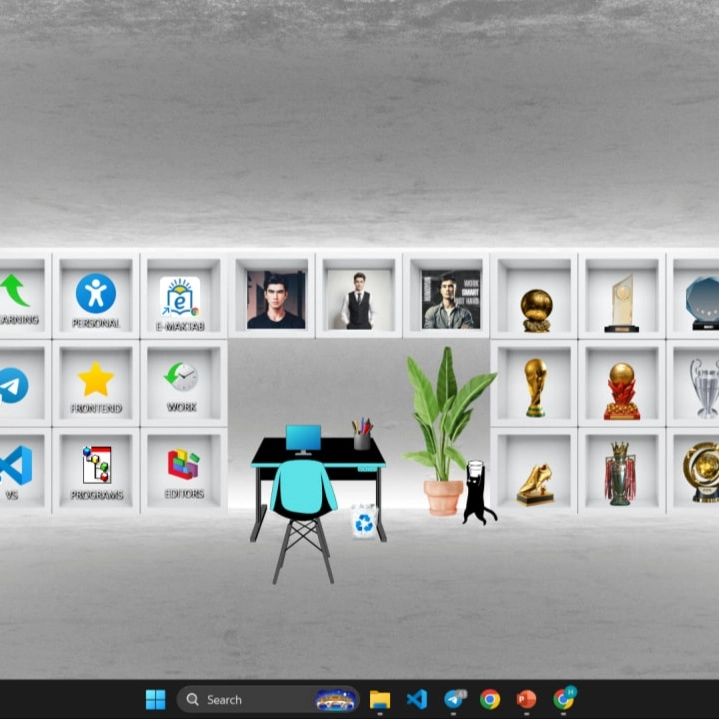
Task: Open the Recycle Bin under the desk
Action: point(365,521)
